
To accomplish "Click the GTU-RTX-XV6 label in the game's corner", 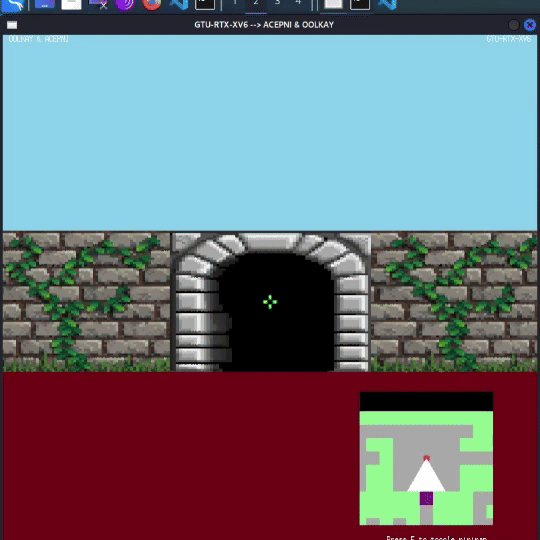I will (509, 39).
